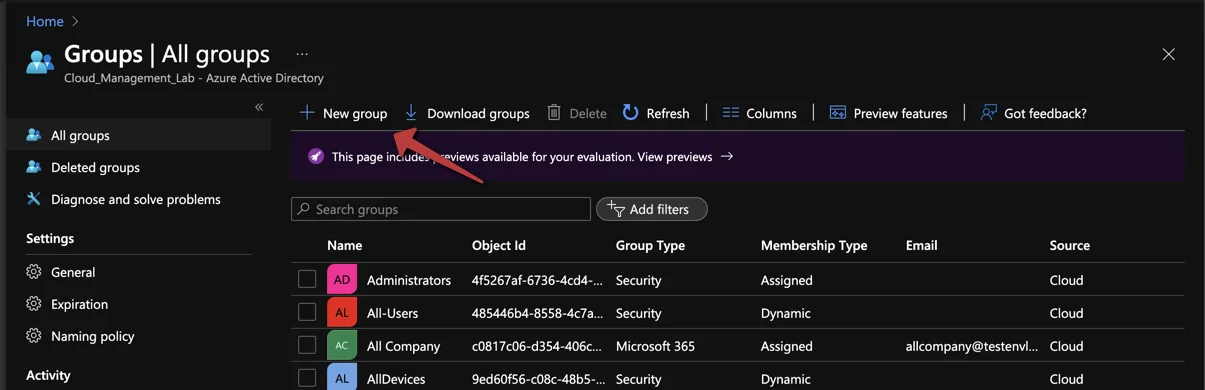Click the Download groups arrow icon

(410, 113)
